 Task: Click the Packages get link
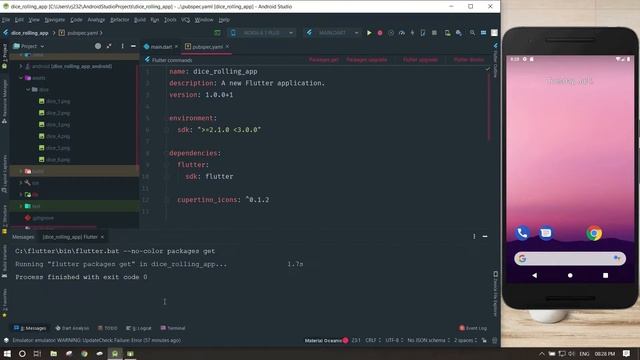[x=323, y=60]
